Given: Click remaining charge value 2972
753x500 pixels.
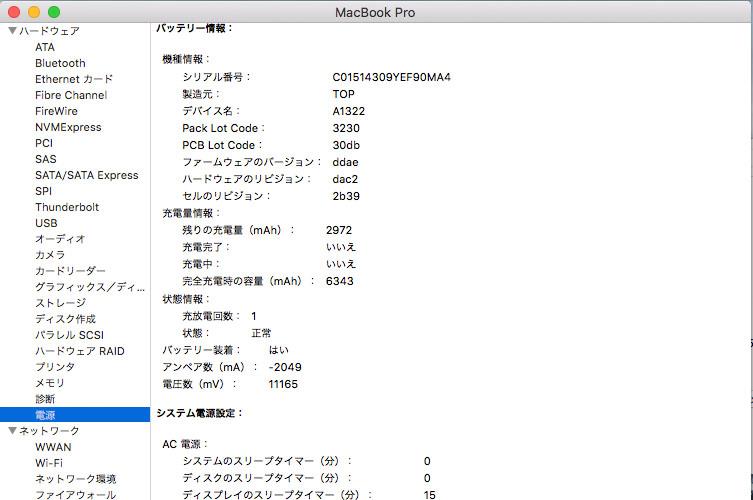Looking at the screenshot, I should (x=339, y=230).
